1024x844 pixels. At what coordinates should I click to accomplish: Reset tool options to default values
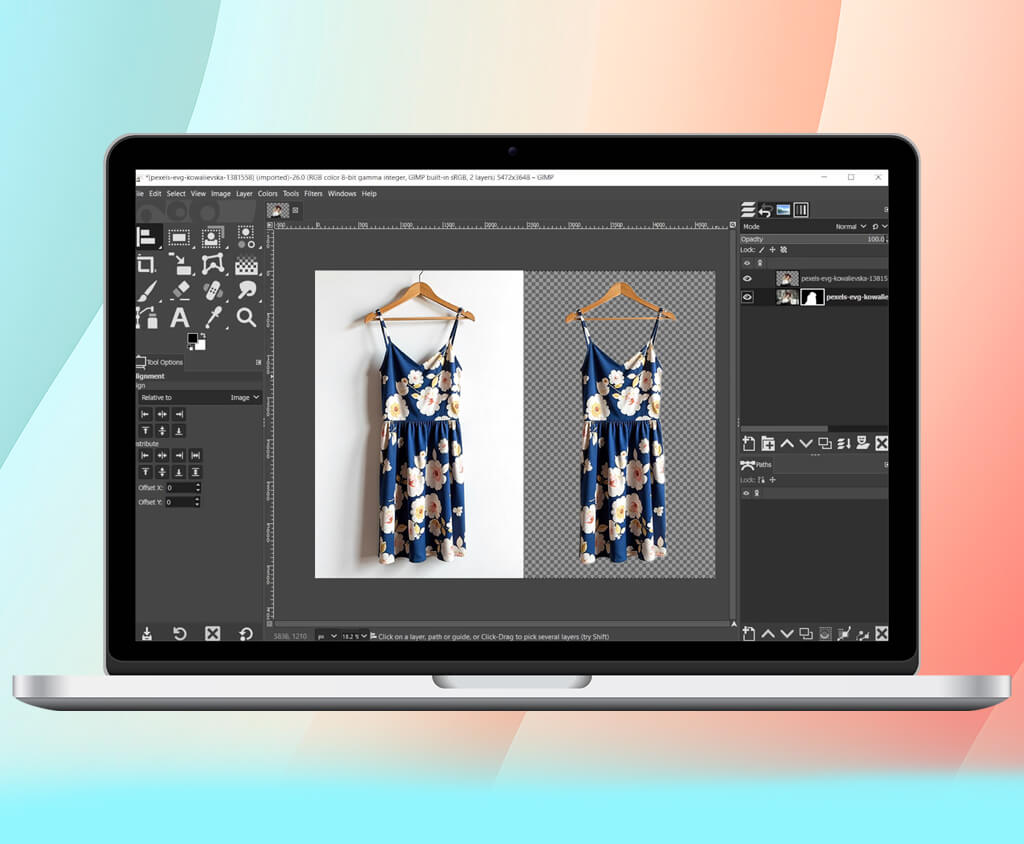tap(246, 634)
